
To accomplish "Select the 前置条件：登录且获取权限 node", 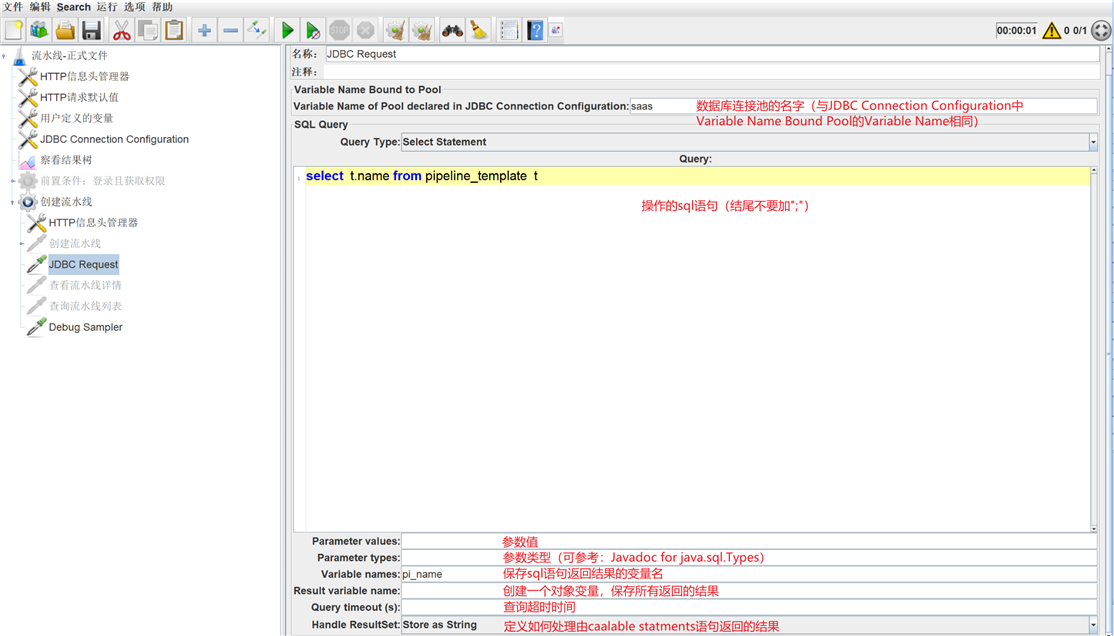I will pyautogui.click(x=102, y=180).
